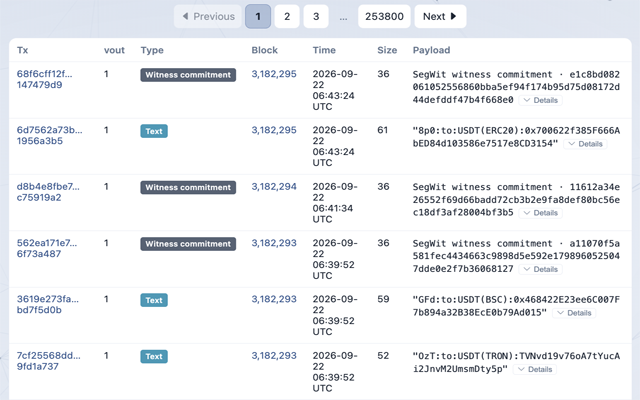Go to the Previous page

click(x=208, y=16)
